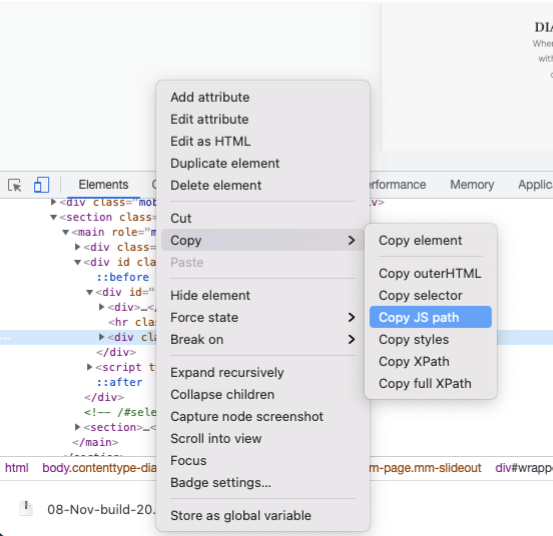Select the closing </main> tag row
Viewport: 553px width, 536px height.
[x=95, y=442]
